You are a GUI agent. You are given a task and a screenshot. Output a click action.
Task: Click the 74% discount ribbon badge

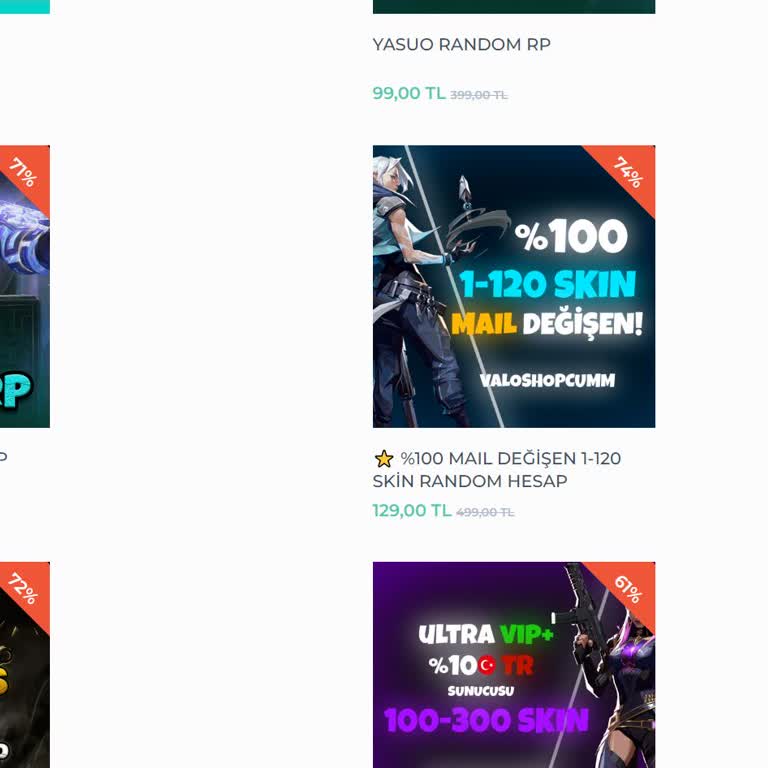[x=629, y=171]
